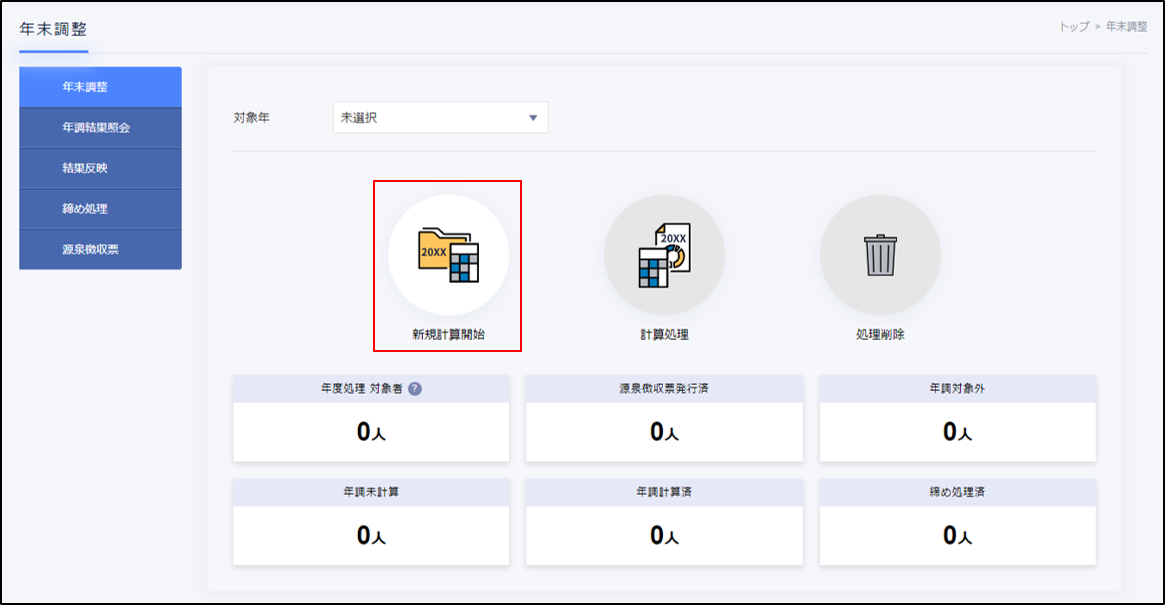
Task: Click help icon beside 年度処理 対象者
Action: tap(415, 389)
